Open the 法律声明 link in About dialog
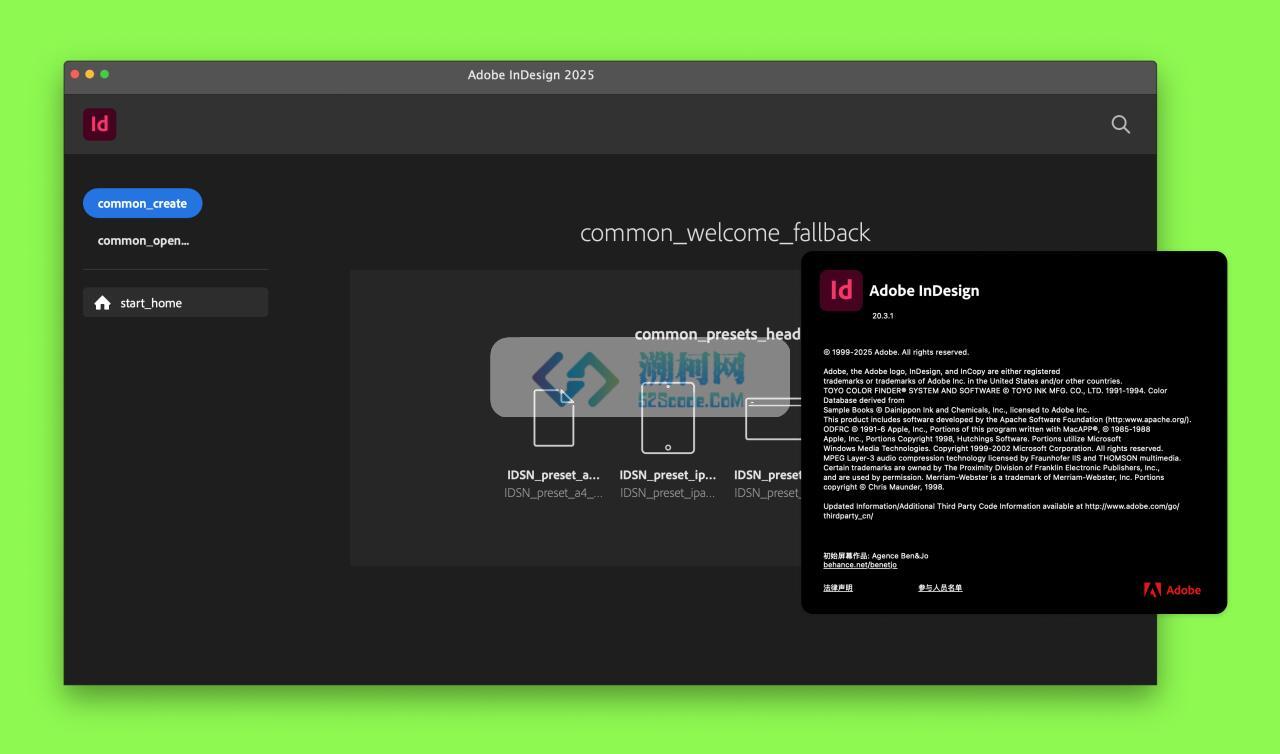The height and width of the screenshot is (754, 1280). tap(838, 588)
